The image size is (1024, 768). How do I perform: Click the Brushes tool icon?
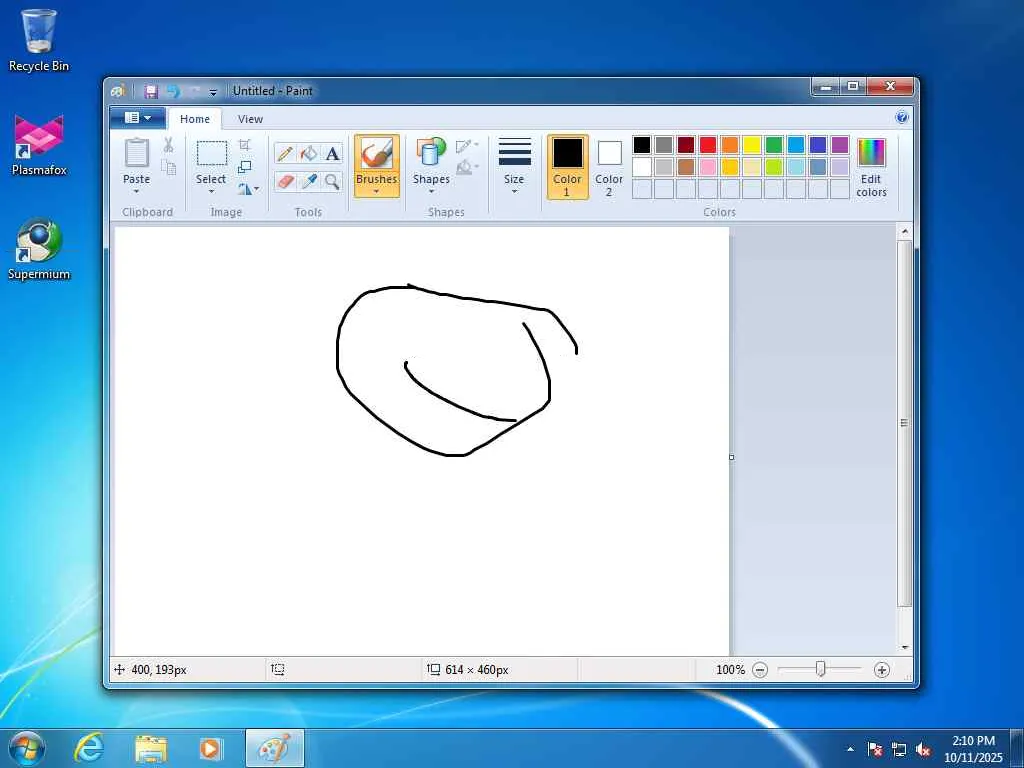click(x=377, y=155)
